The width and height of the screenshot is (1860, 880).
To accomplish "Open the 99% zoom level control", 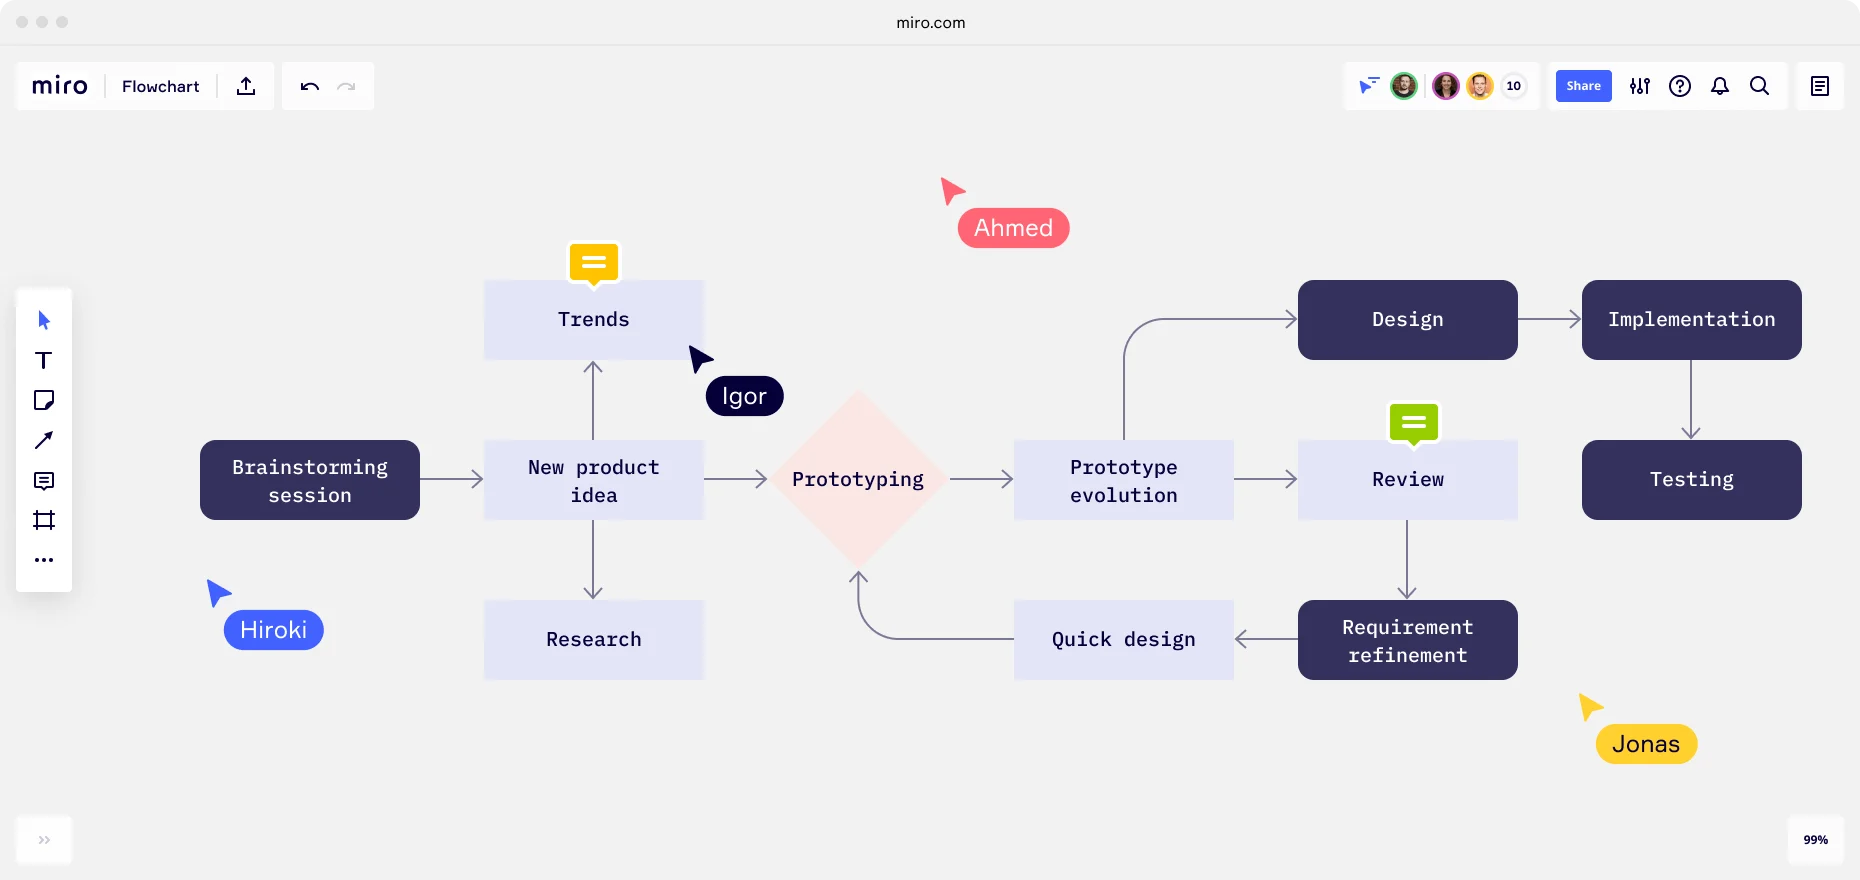I will 1816,840.
